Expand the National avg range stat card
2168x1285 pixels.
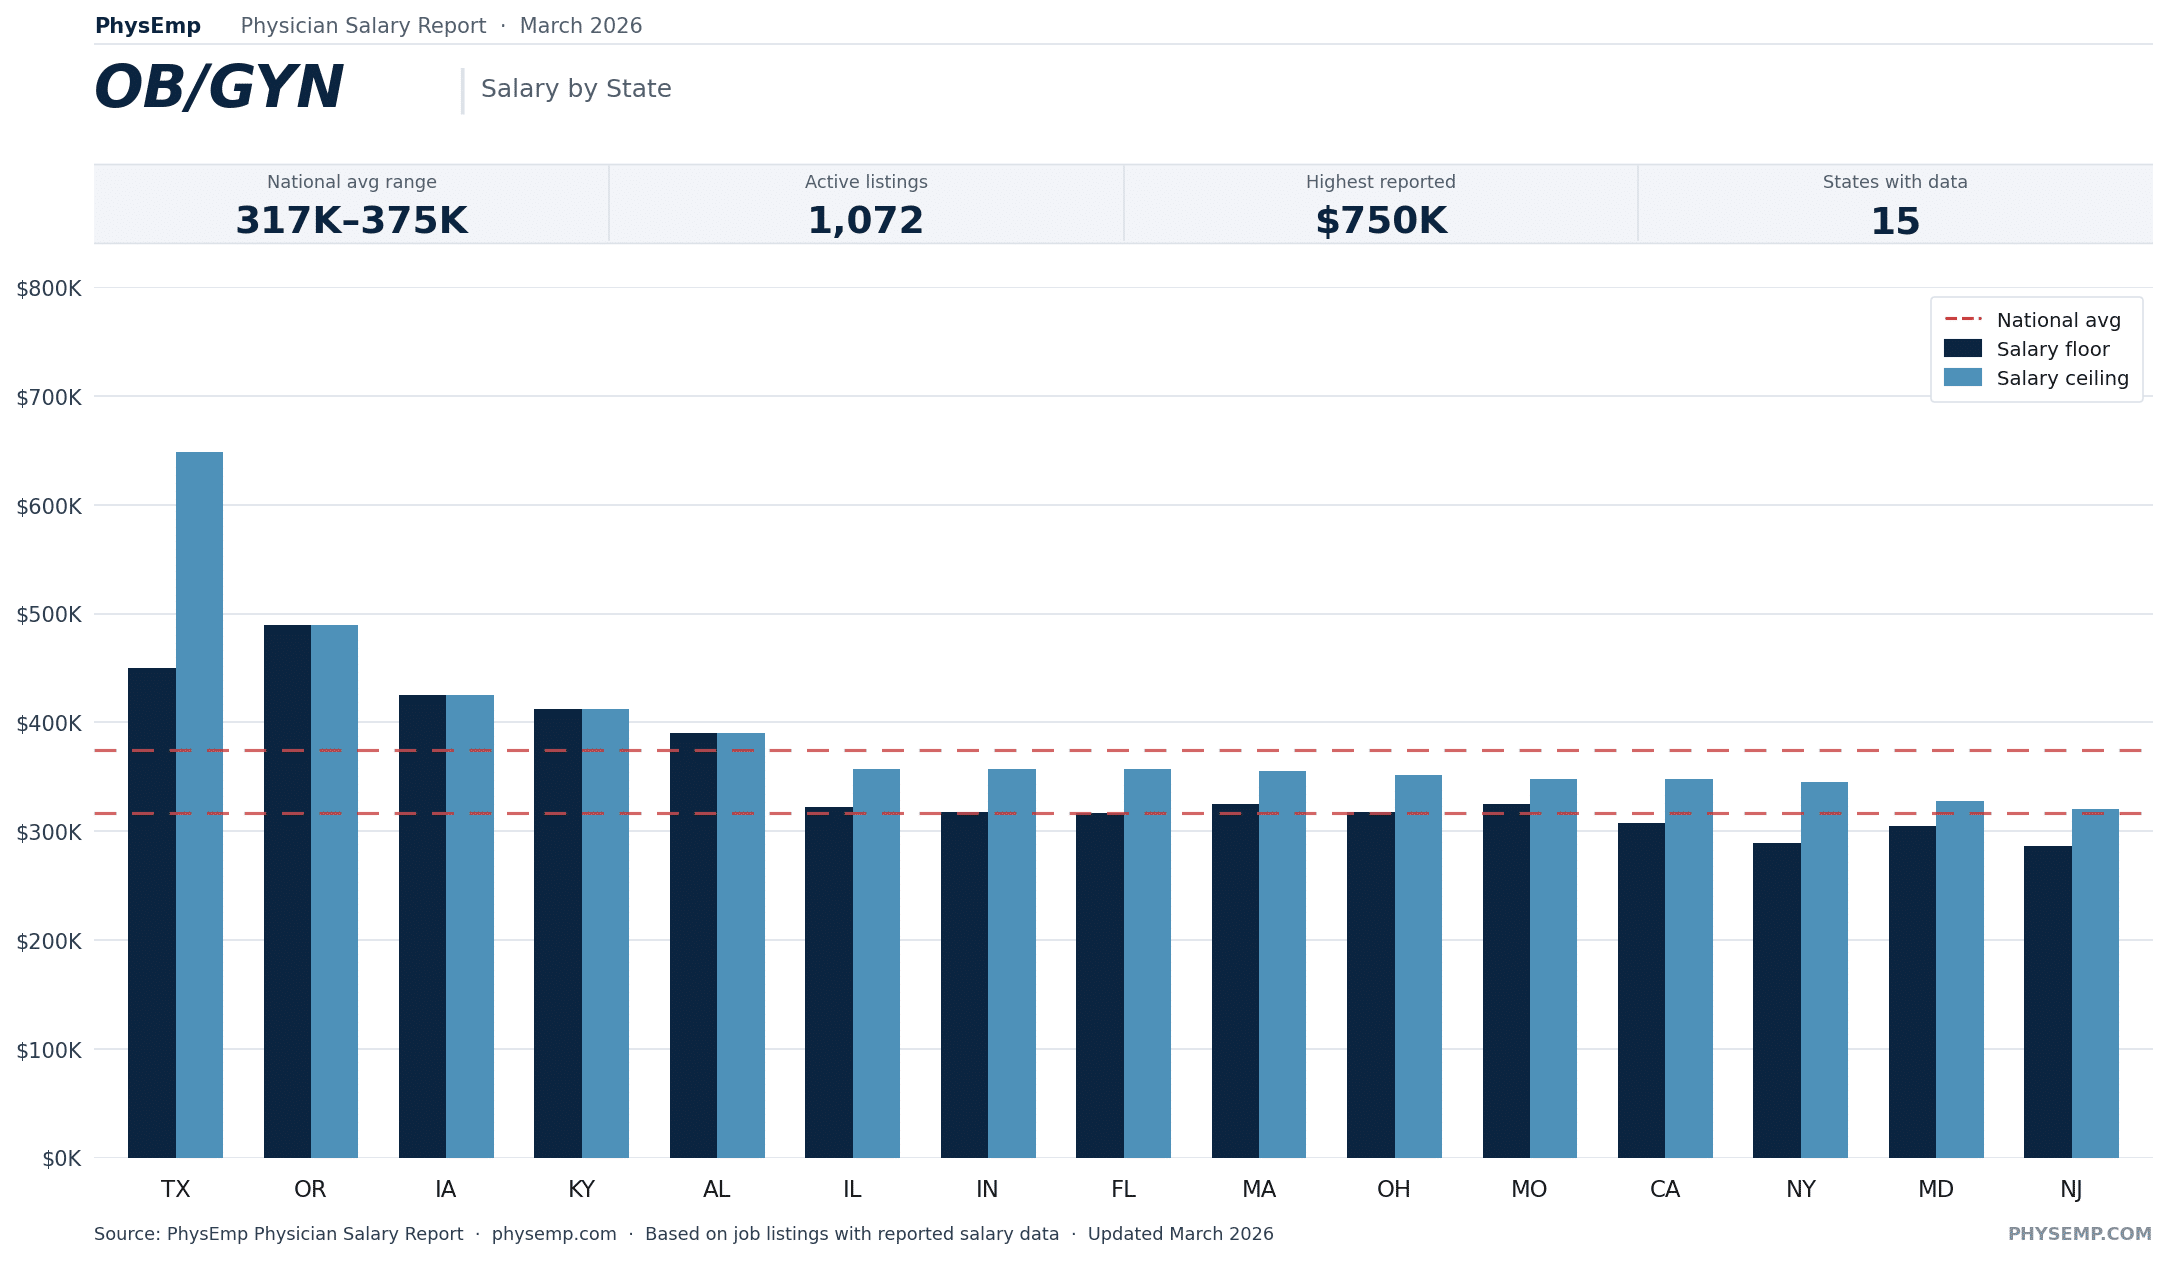coord(351,204)
